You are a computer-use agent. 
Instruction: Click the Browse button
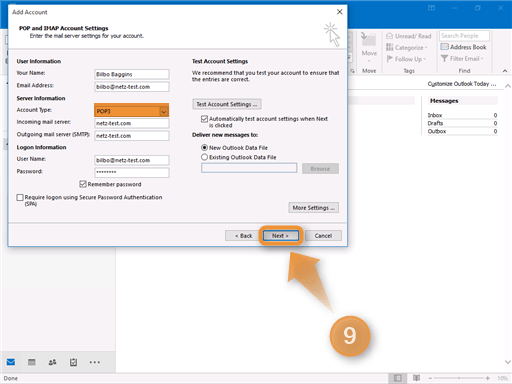[320, 169]
